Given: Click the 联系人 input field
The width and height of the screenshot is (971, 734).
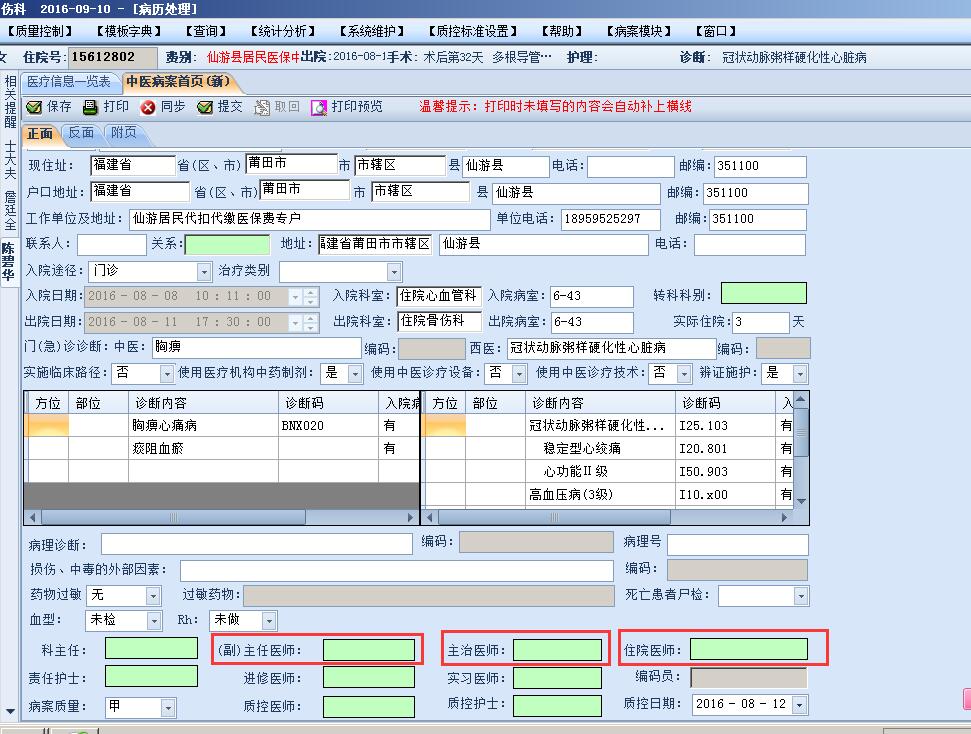Looking at the screenshot, I should (x=112, y=245).
